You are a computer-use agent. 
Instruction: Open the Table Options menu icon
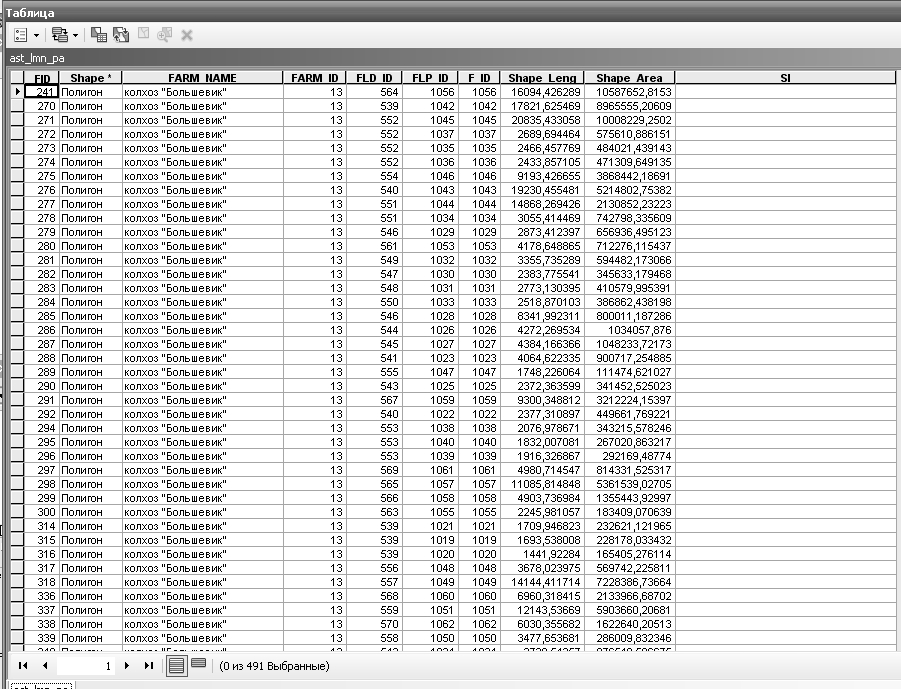[21, 35]
